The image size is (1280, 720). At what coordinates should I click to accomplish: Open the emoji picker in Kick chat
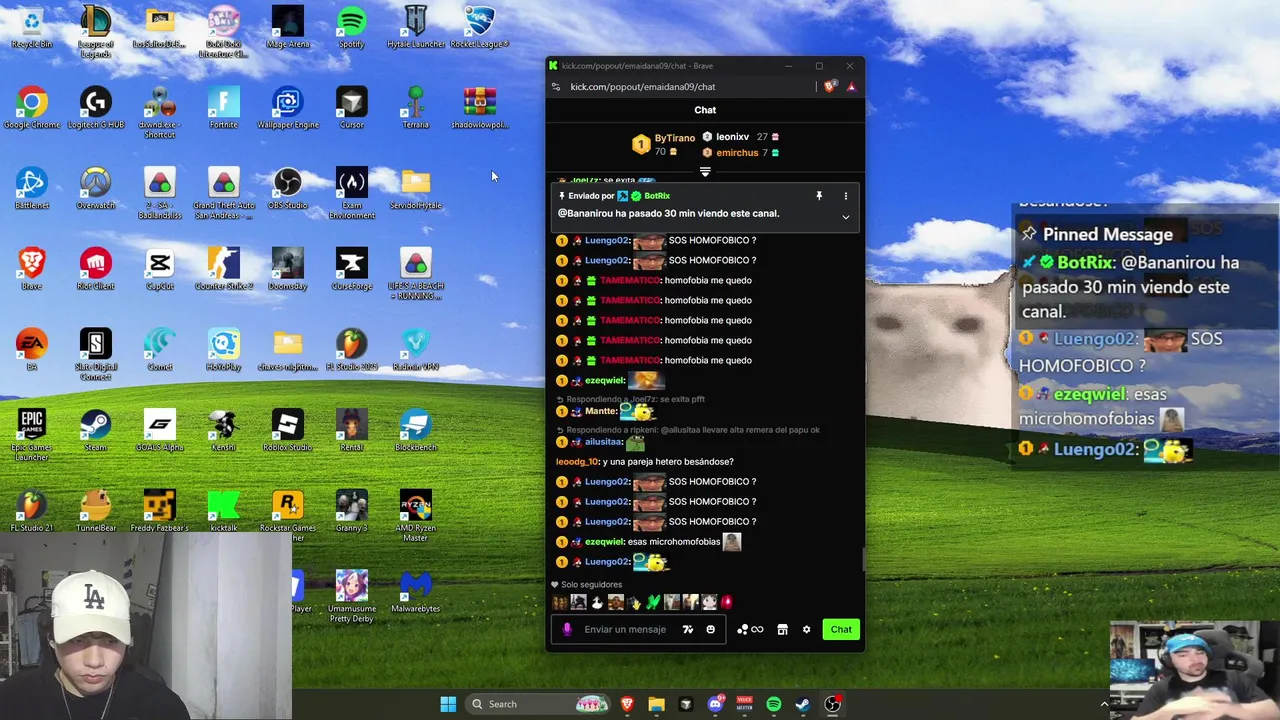(x=711, y=629)
